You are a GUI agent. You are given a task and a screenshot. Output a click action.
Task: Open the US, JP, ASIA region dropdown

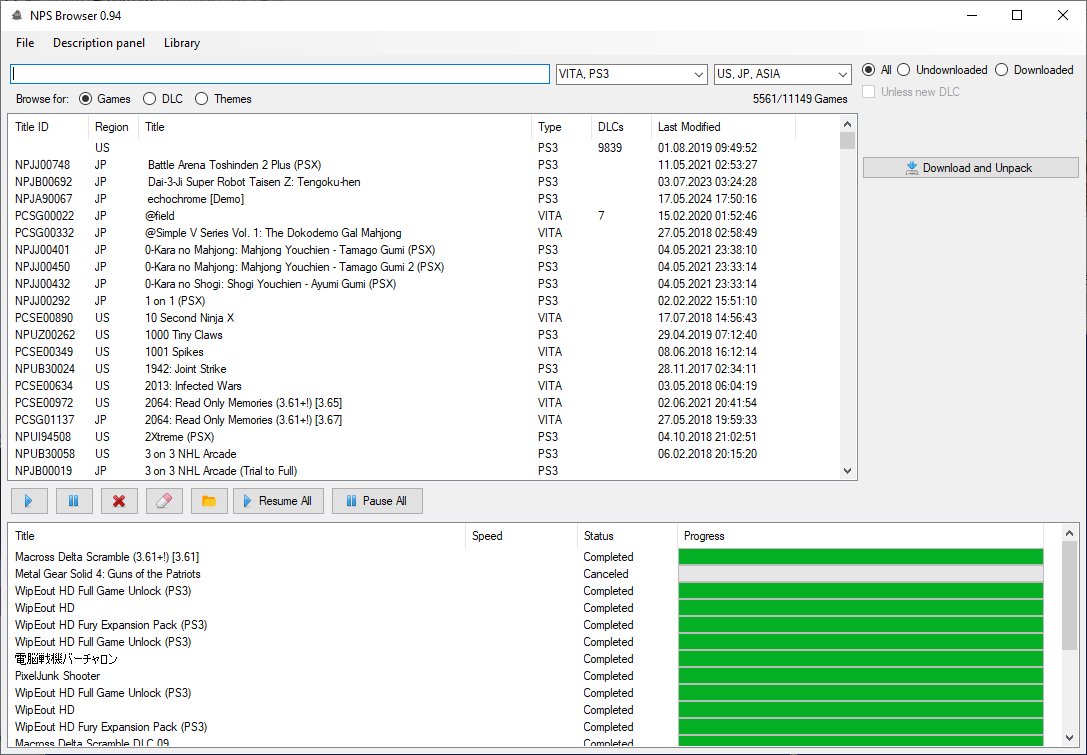(783, 74)
